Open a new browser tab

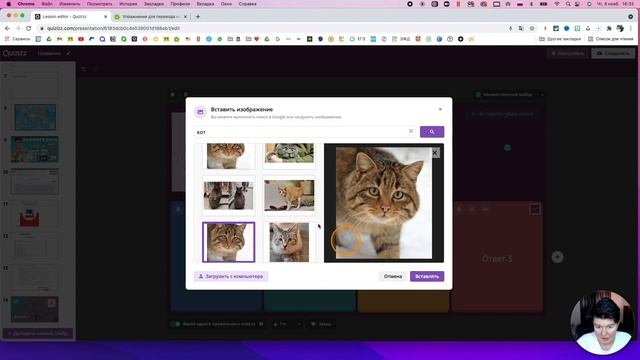(198, 17)
